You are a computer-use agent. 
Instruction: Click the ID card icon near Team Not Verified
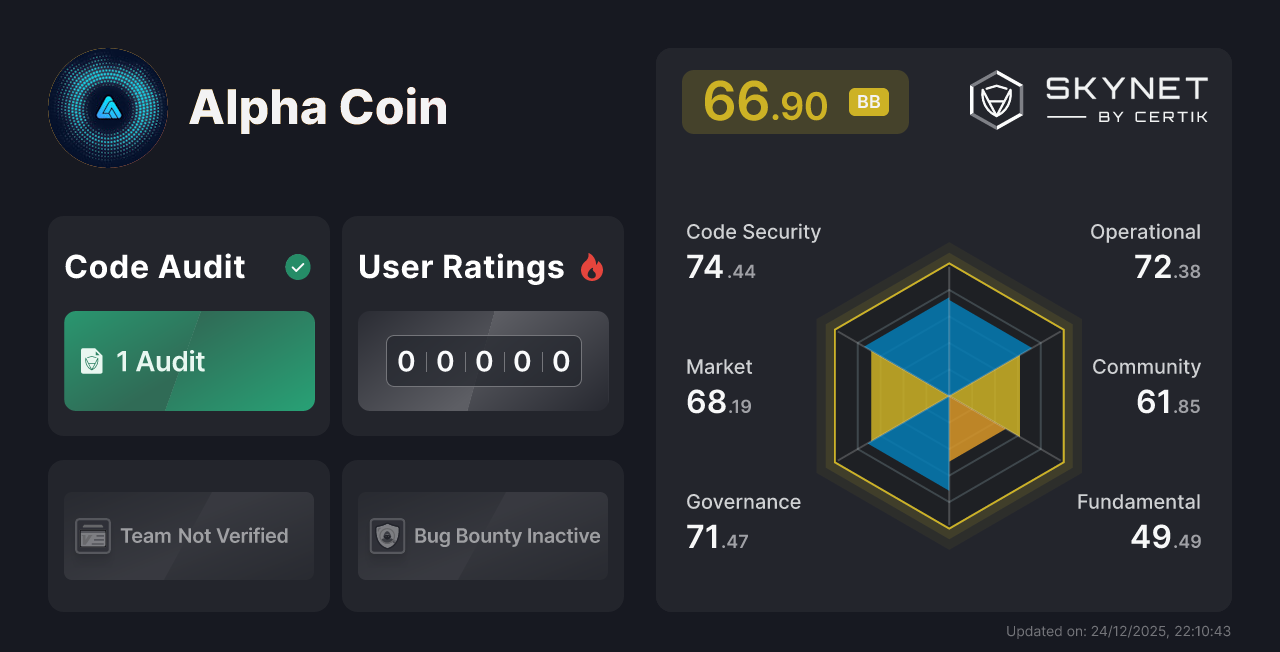tap(93, 536)
